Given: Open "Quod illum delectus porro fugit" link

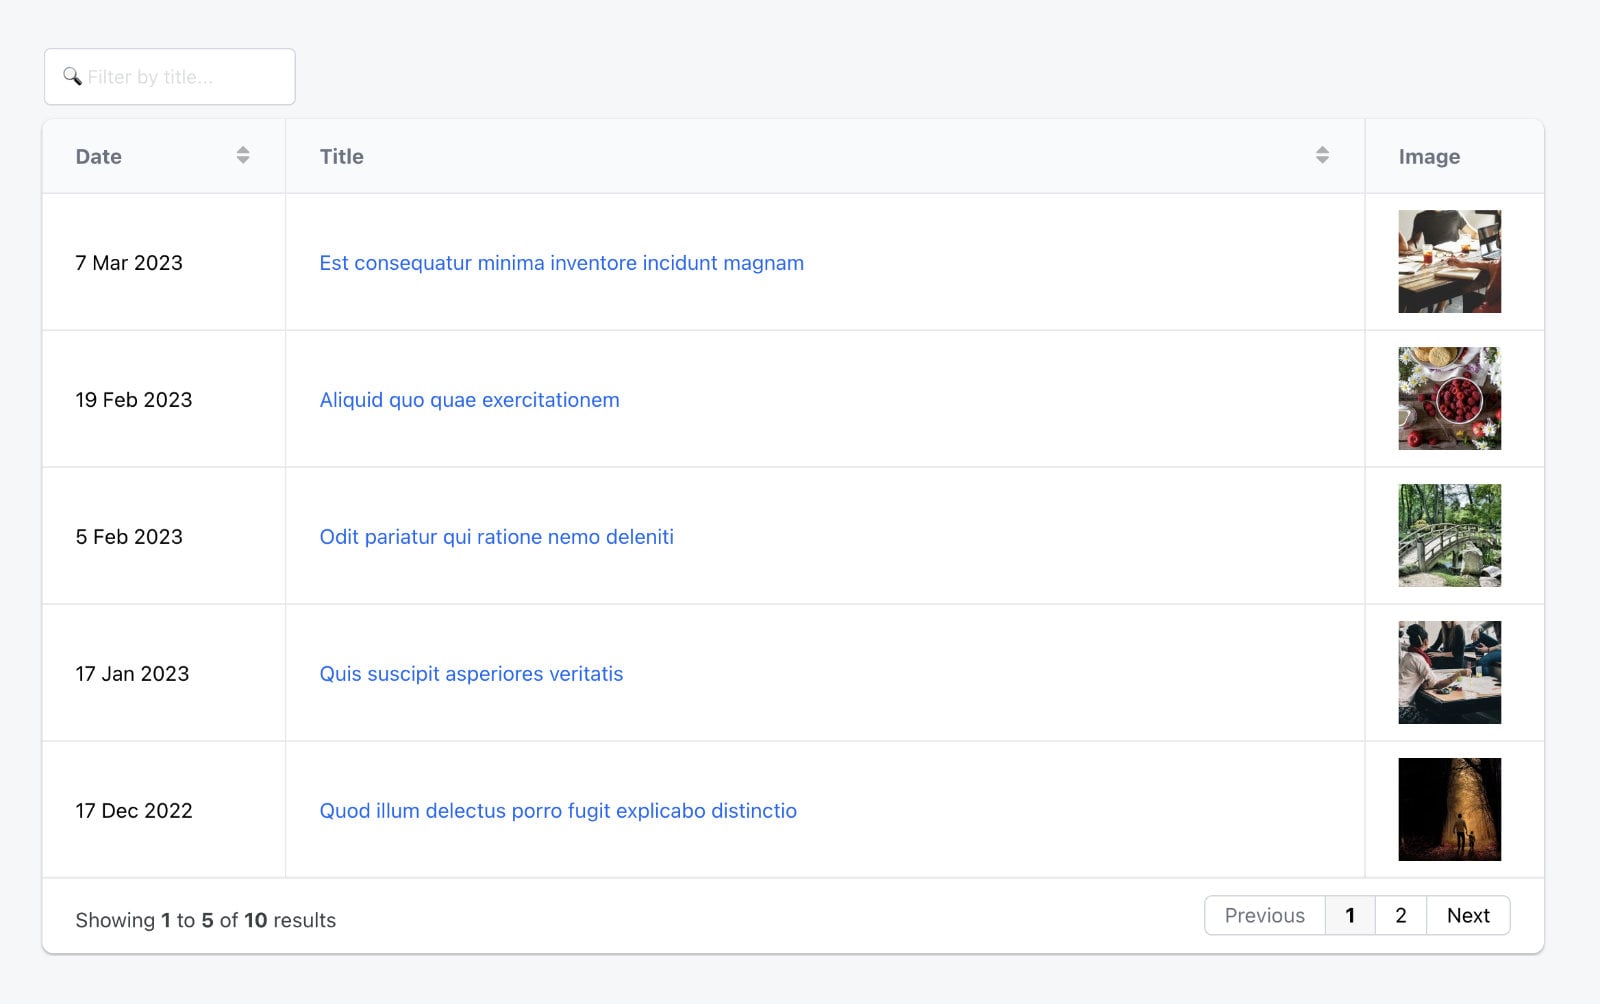Looking at the screenshot, I should [x=557, y=811].
